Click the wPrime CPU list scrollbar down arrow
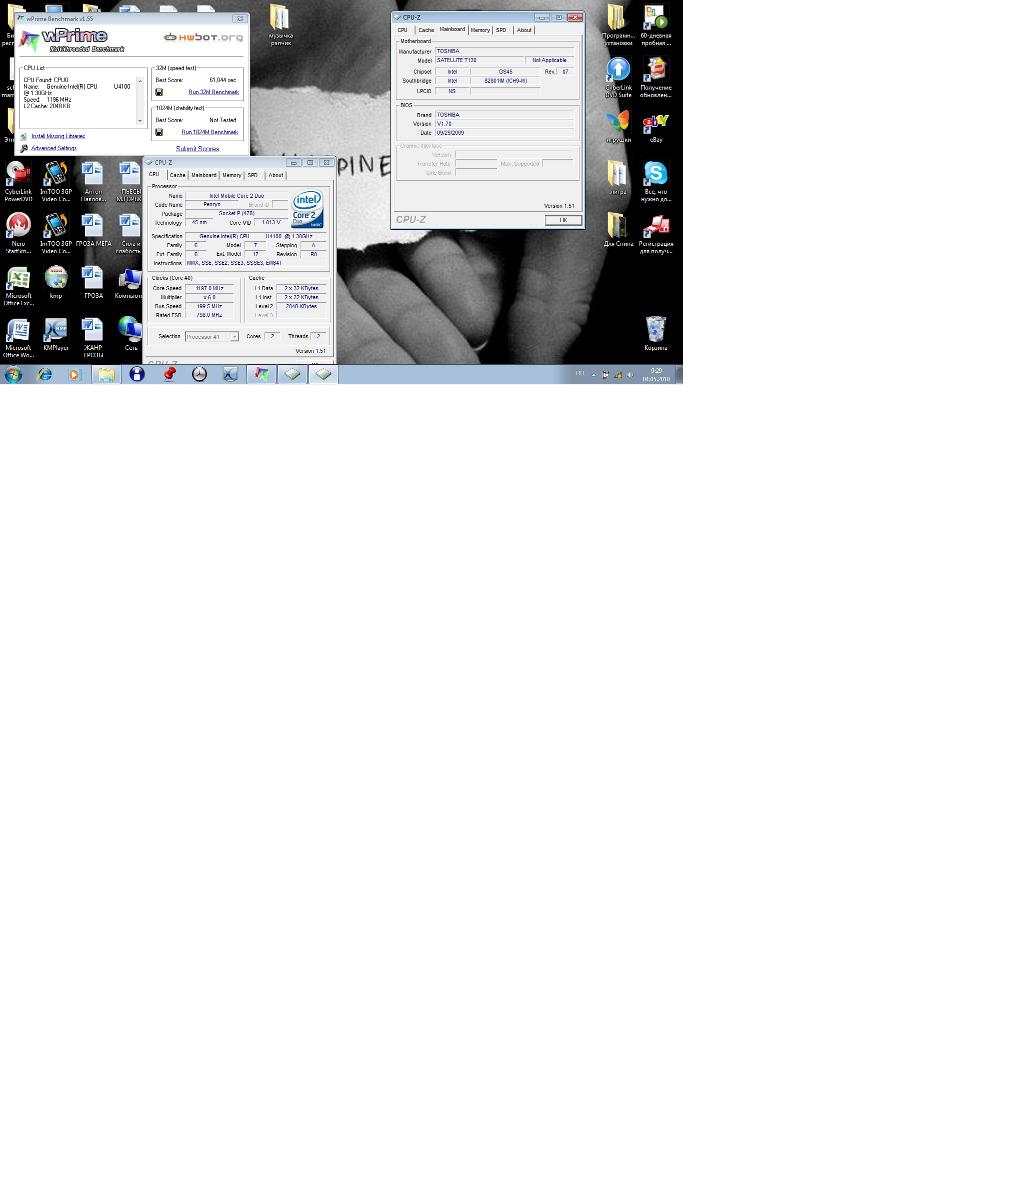Viewport: 1028px width, 1200px height. pos(141,122)
